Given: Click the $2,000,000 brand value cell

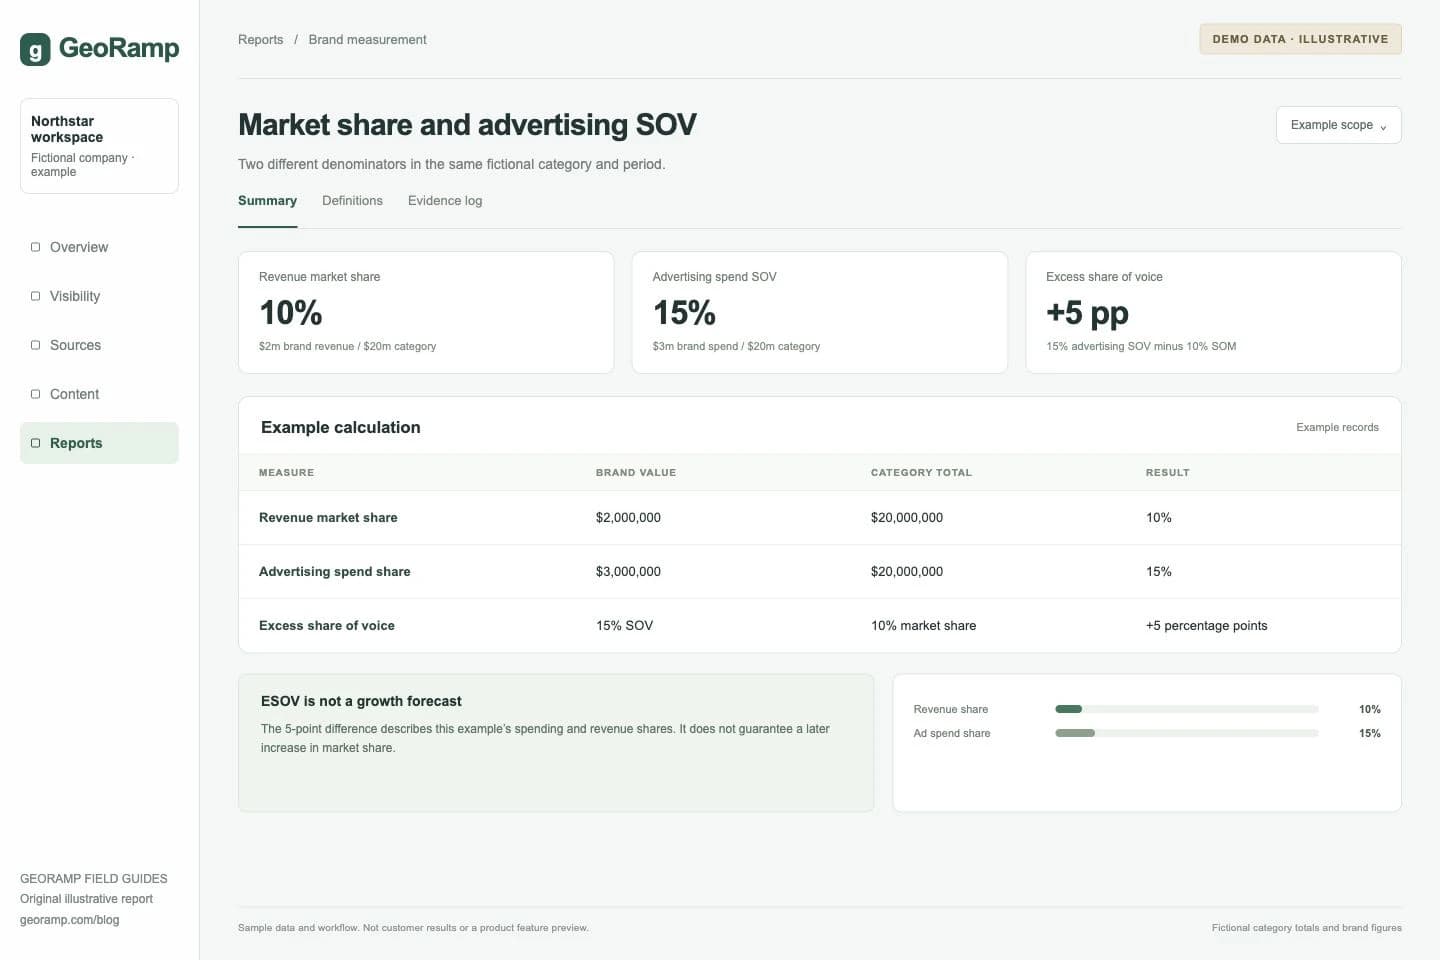Looking at the screenshot, I should point(628,518).
